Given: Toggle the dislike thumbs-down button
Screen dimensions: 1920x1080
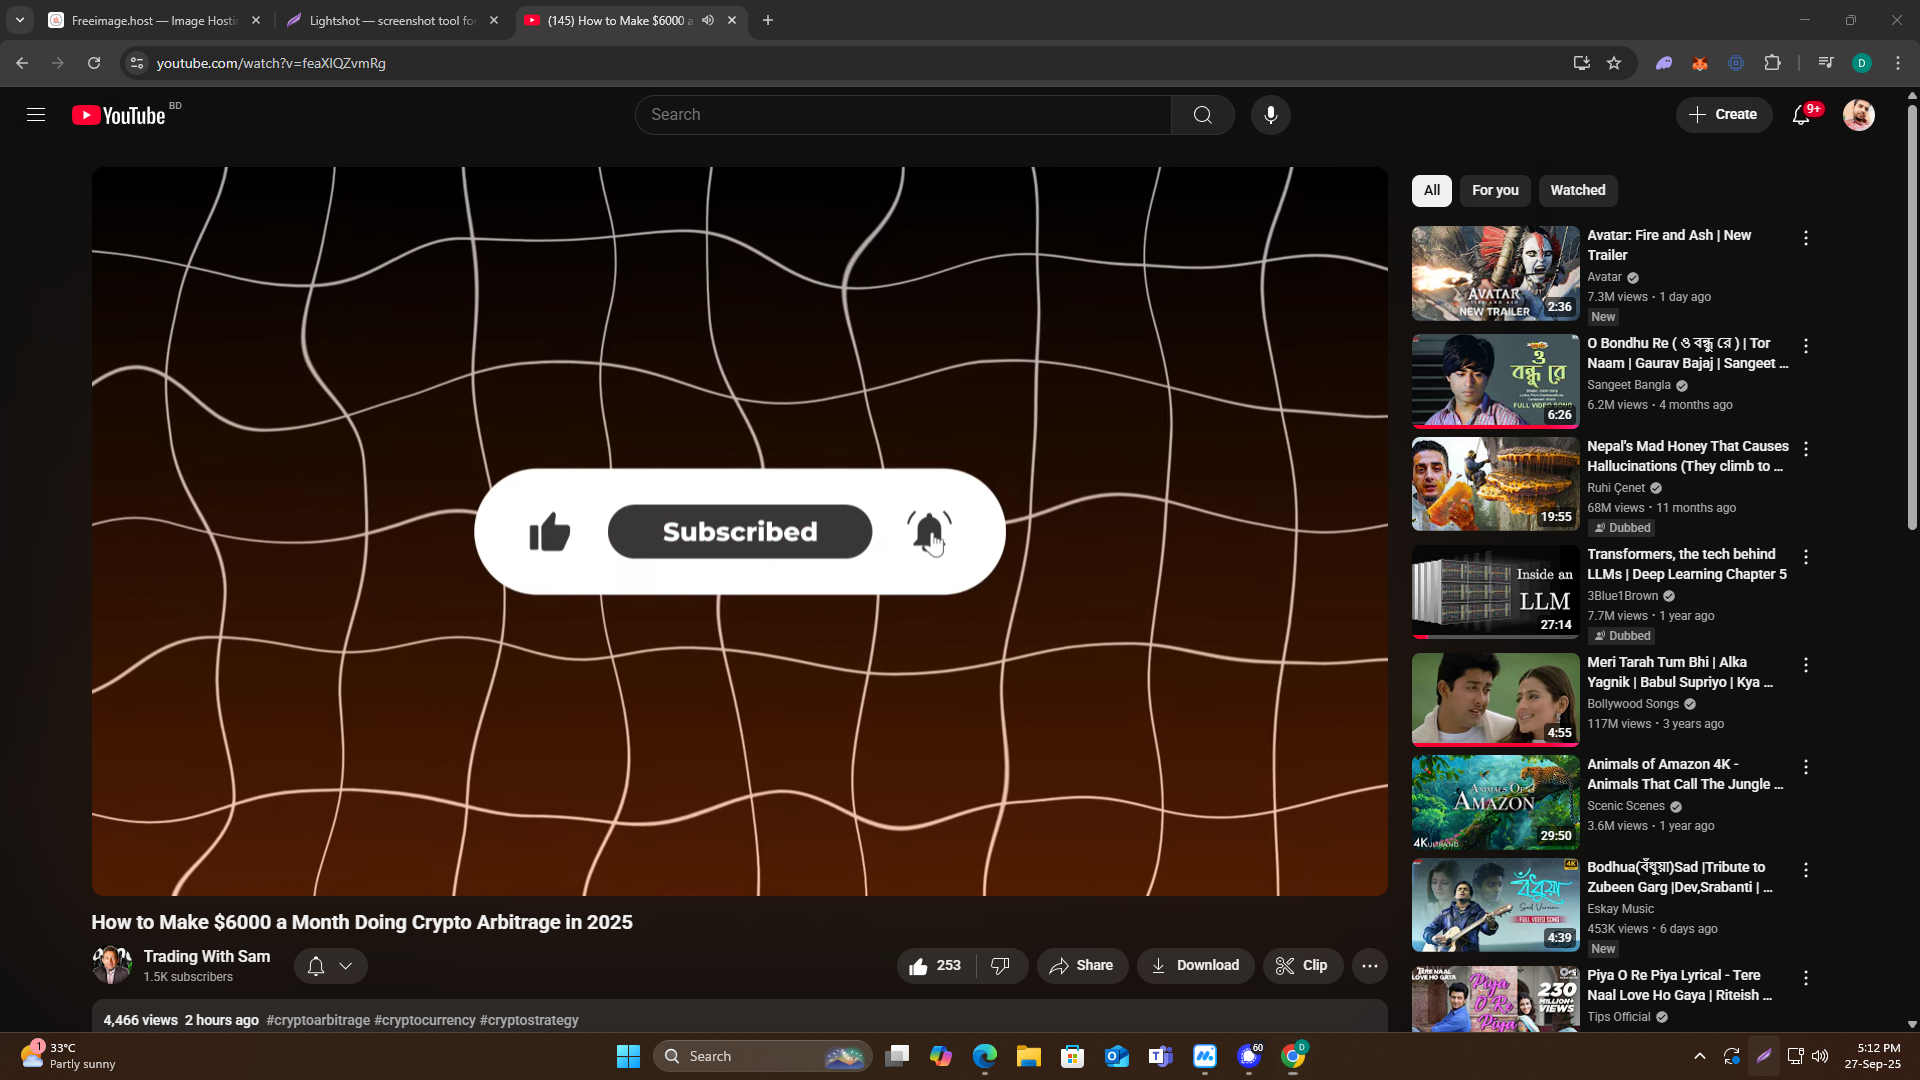Looking at the screenshot, I should pyautogui.click(x=1000, y=966).
